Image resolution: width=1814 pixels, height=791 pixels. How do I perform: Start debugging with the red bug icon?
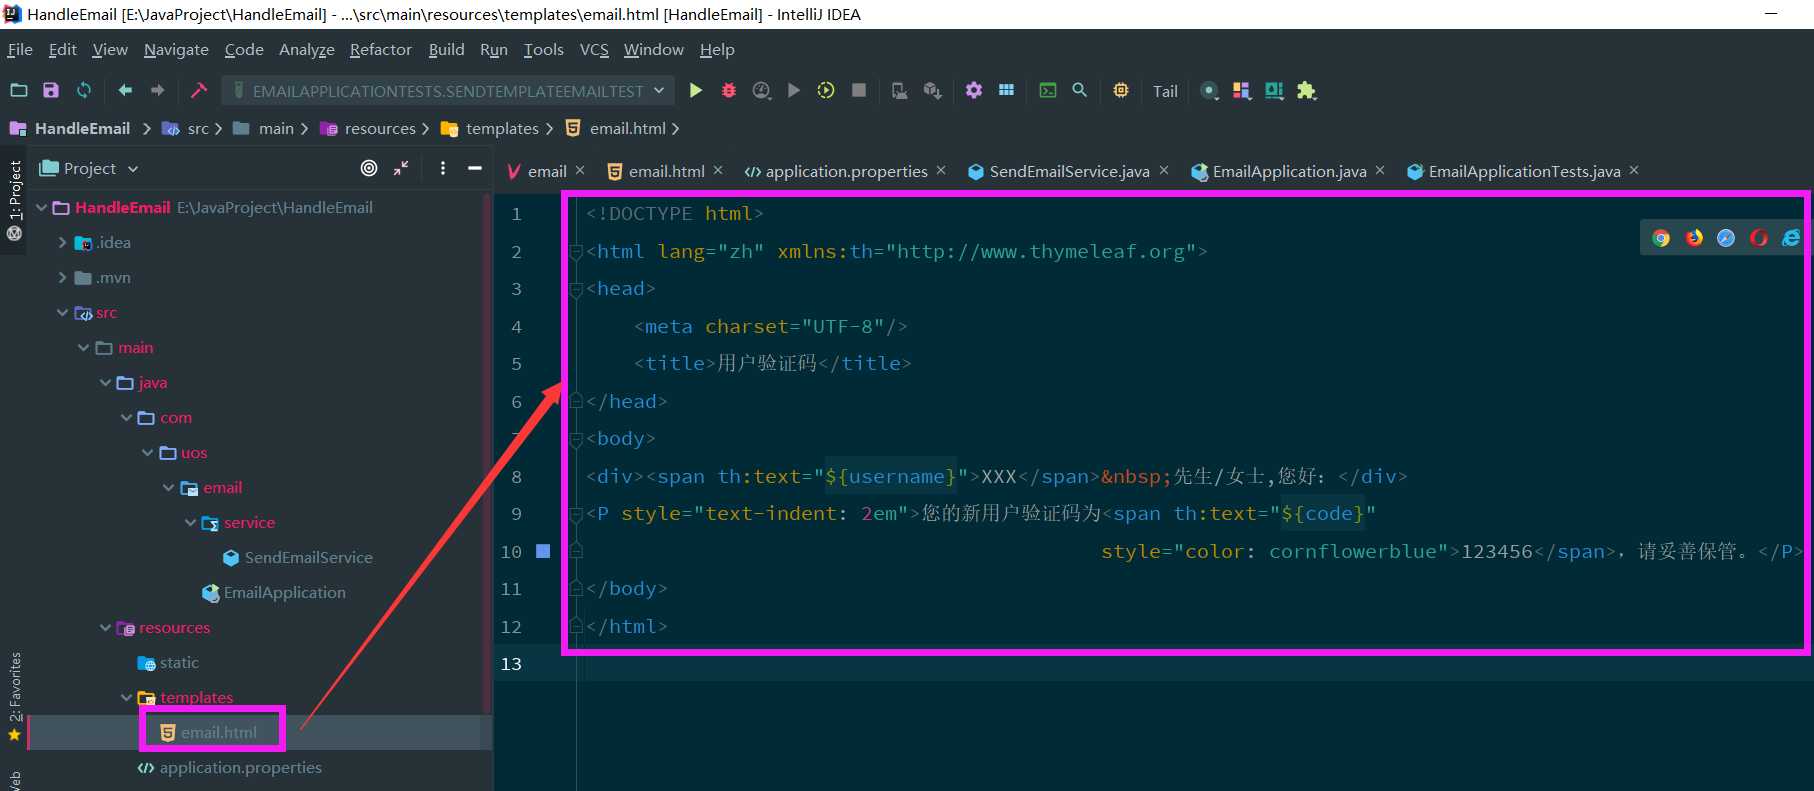(x=729, y=90)
